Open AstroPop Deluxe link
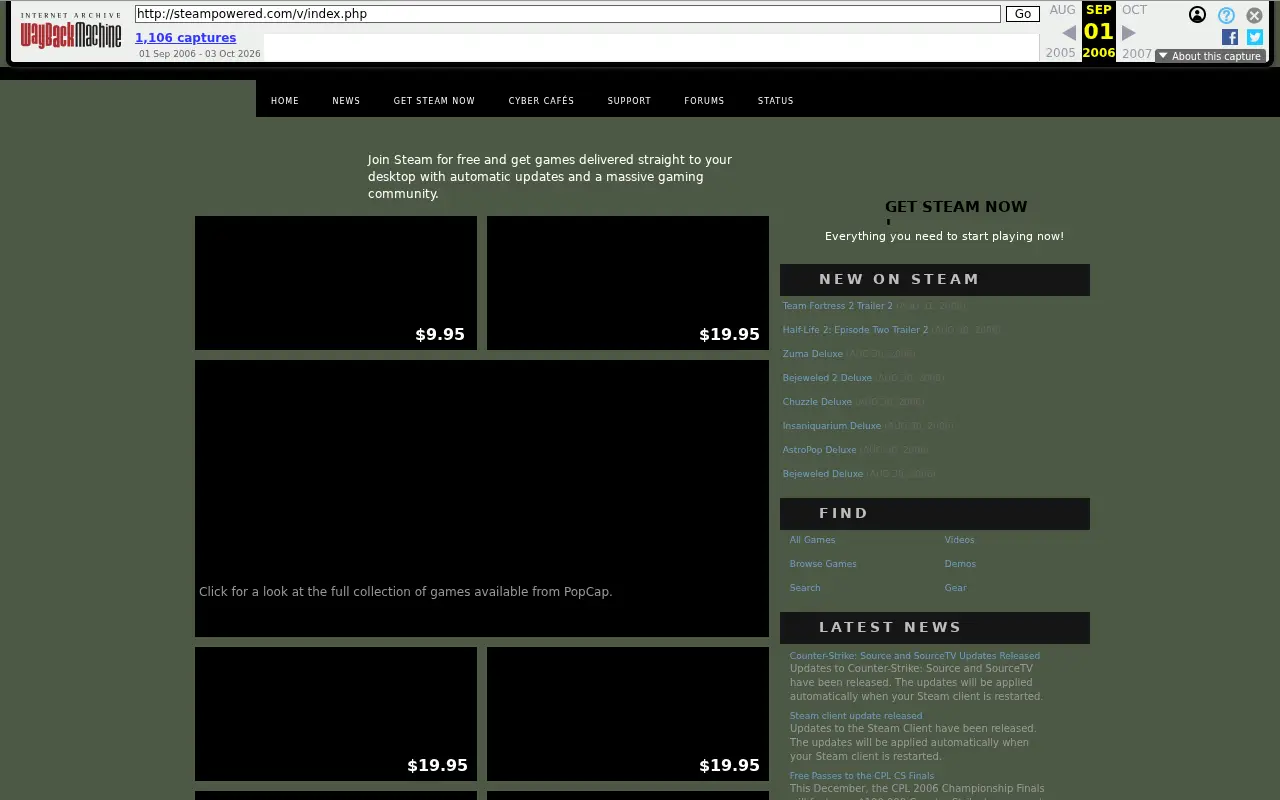 819,450
